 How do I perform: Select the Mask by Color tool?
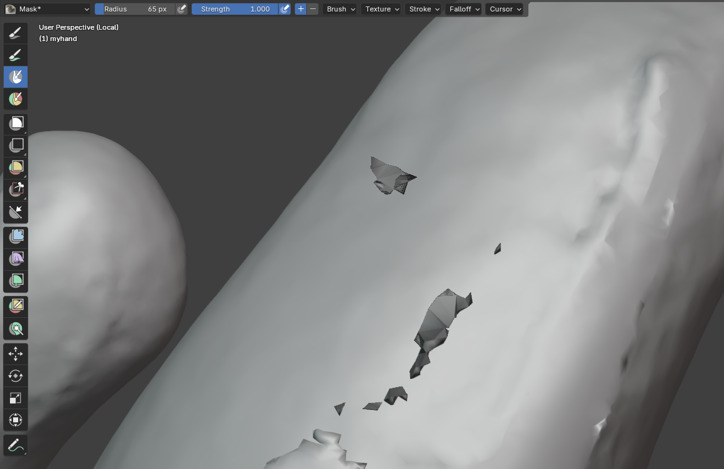[16, 329]
